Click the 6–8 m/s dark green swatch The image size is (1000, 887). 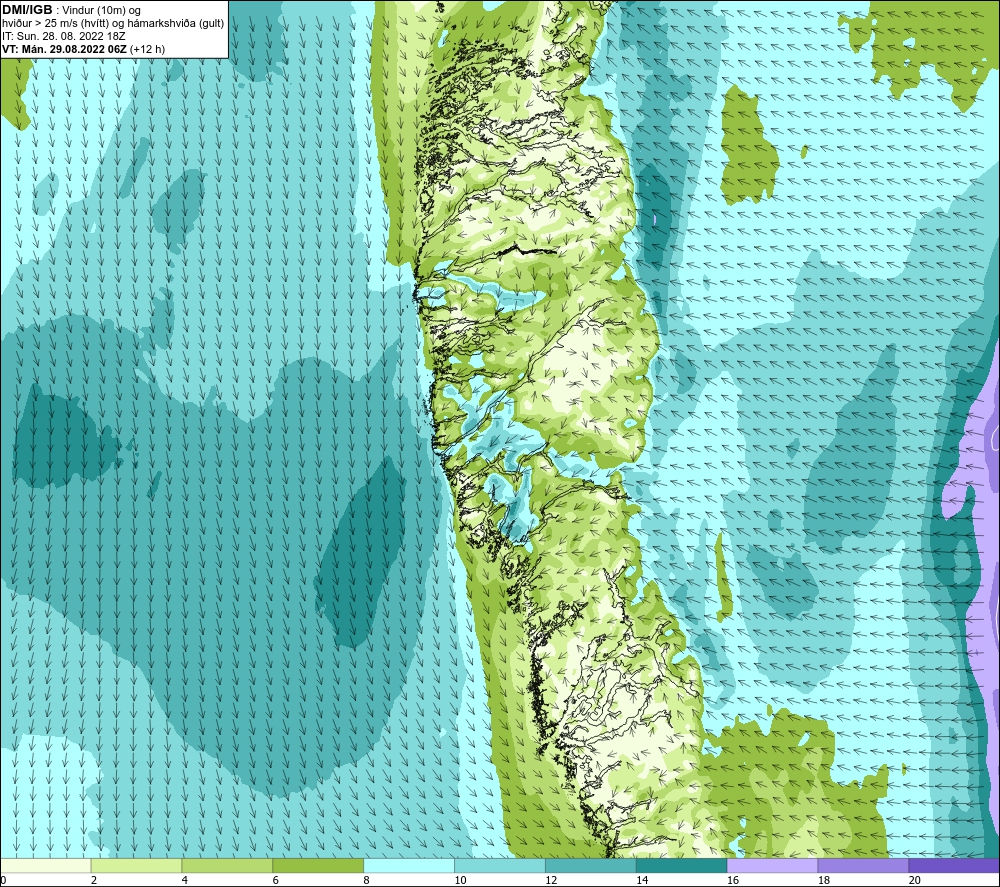click(x=318, y=865)
